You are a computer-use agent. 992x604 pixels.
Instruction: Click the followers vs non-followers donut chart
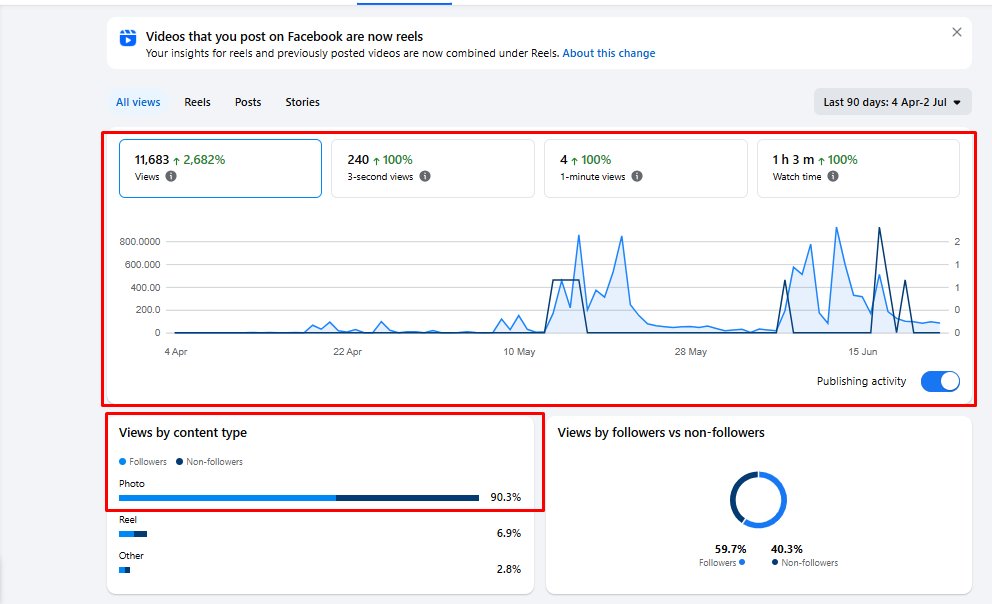pyautogui.click(x=758, y=500)
